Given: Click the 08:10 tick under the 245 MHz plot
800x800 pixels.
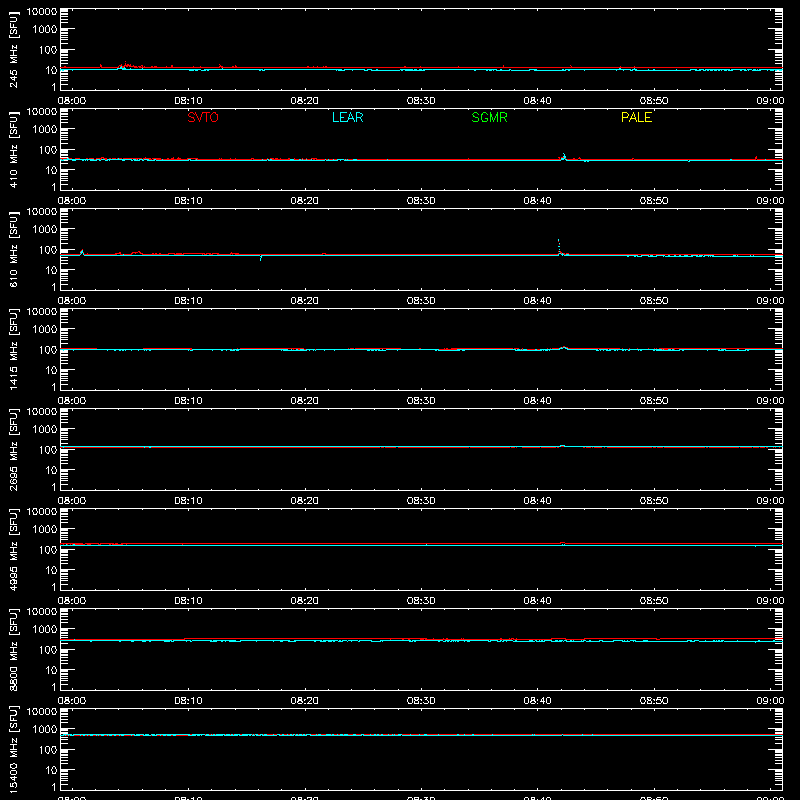Looking at the screenshot, I should pos(188,101).
